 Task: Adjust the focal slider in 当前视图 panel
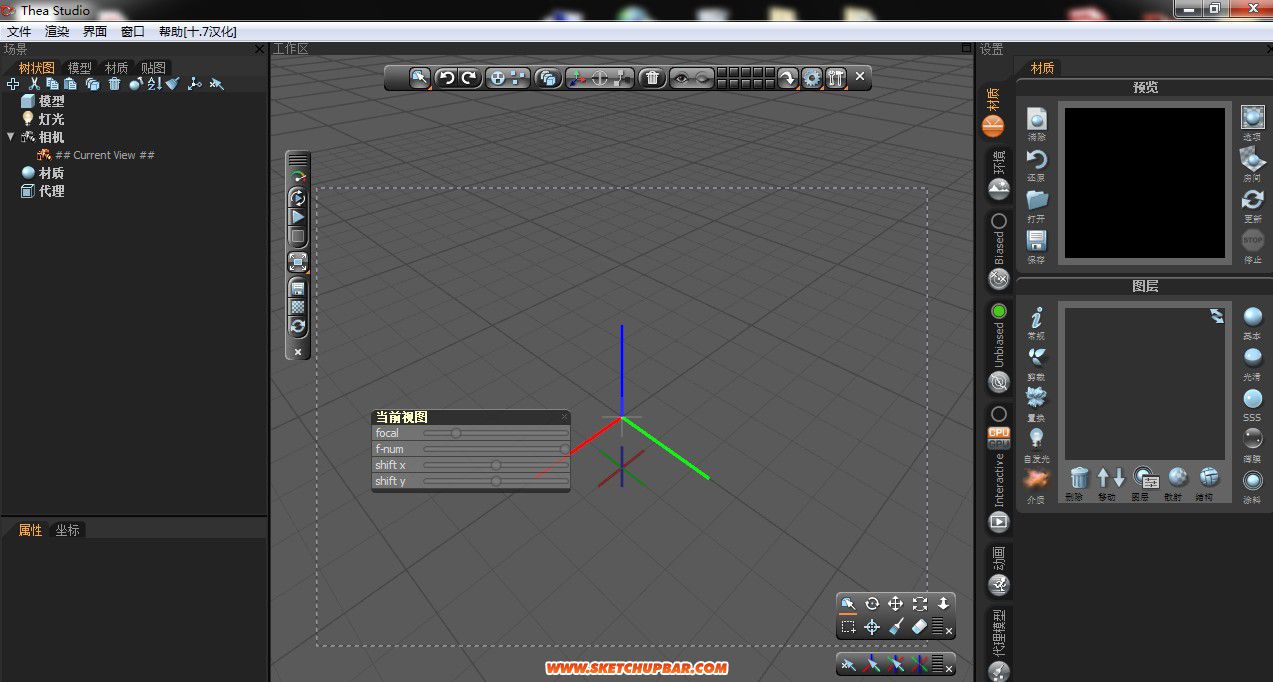495,433
